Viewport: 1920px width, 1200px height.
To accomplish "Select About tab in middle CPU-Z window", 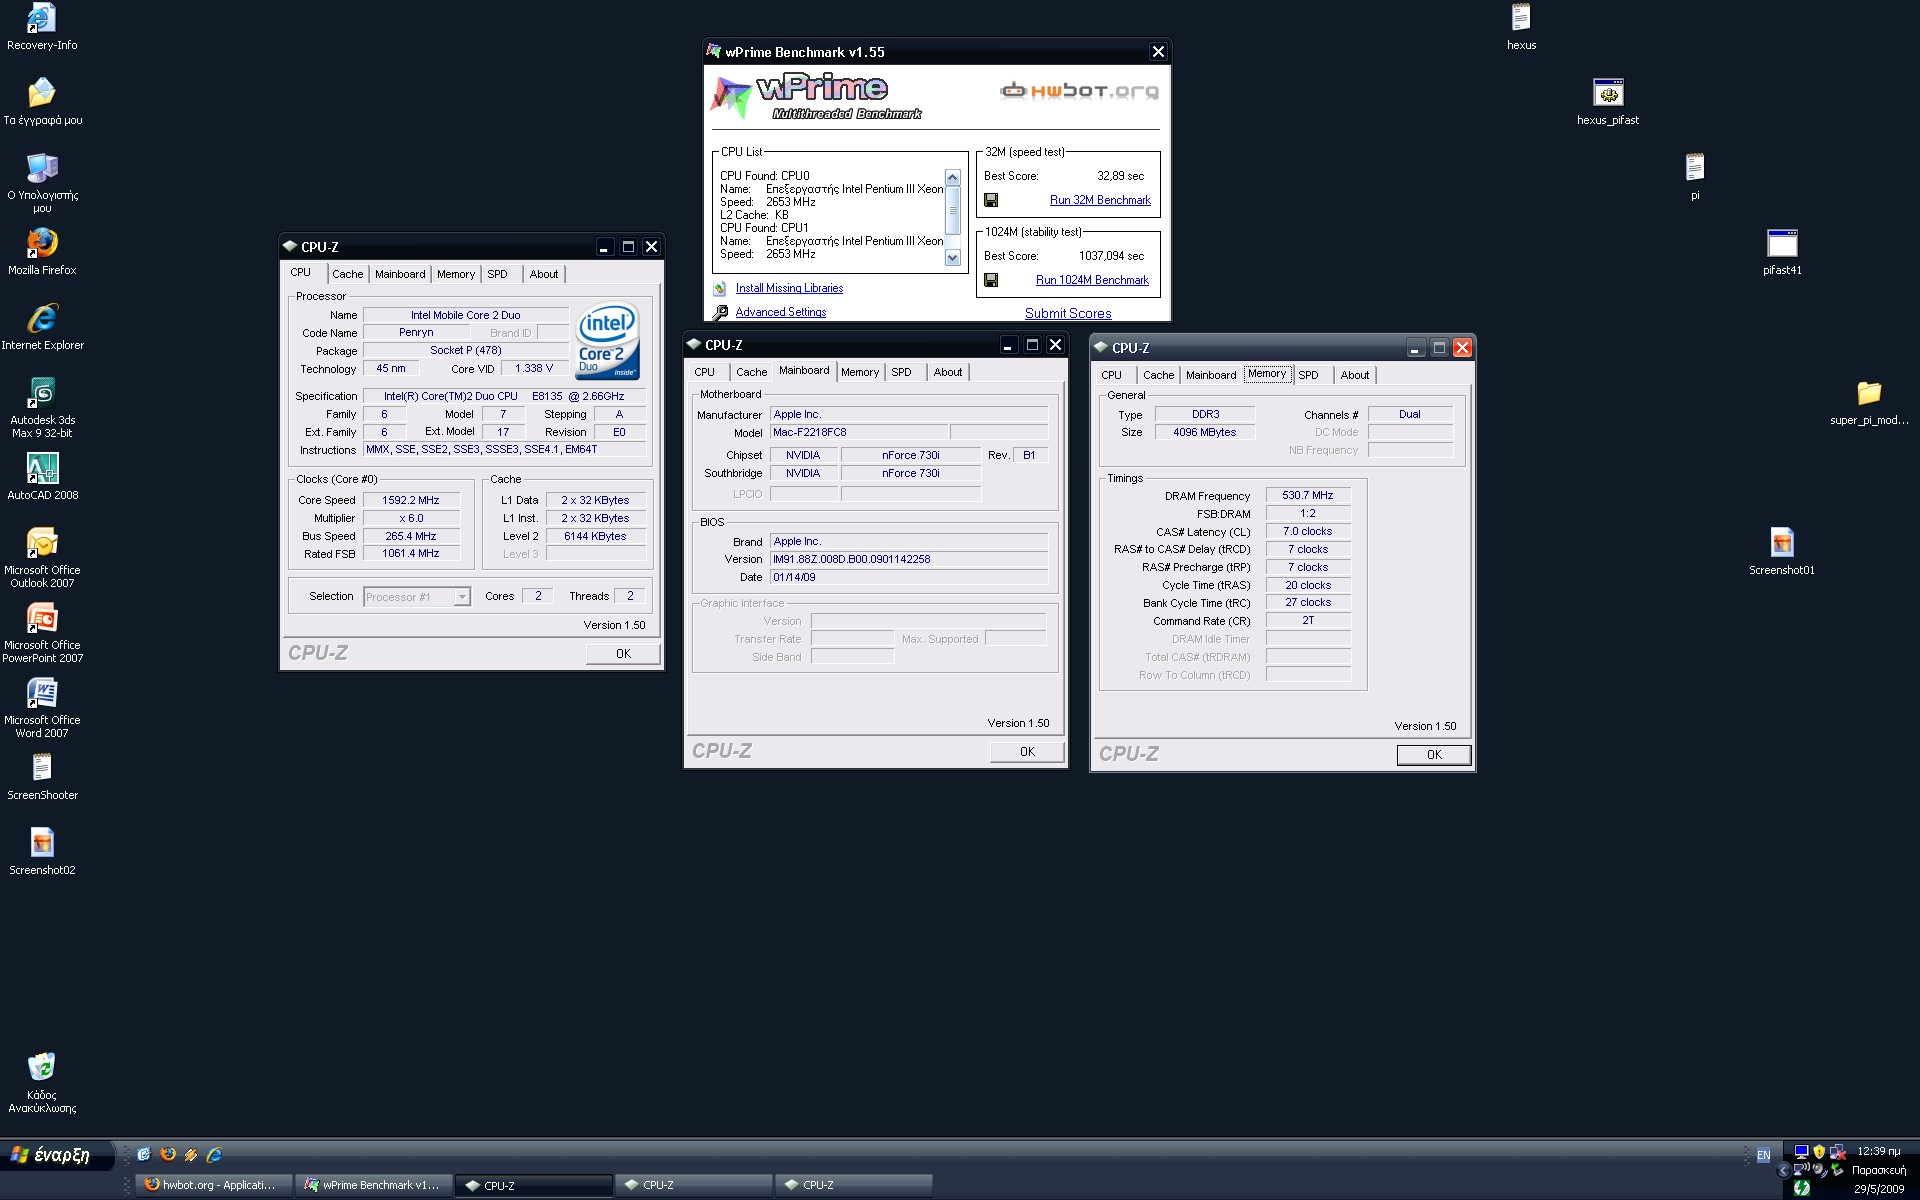I will coord(948,372).
